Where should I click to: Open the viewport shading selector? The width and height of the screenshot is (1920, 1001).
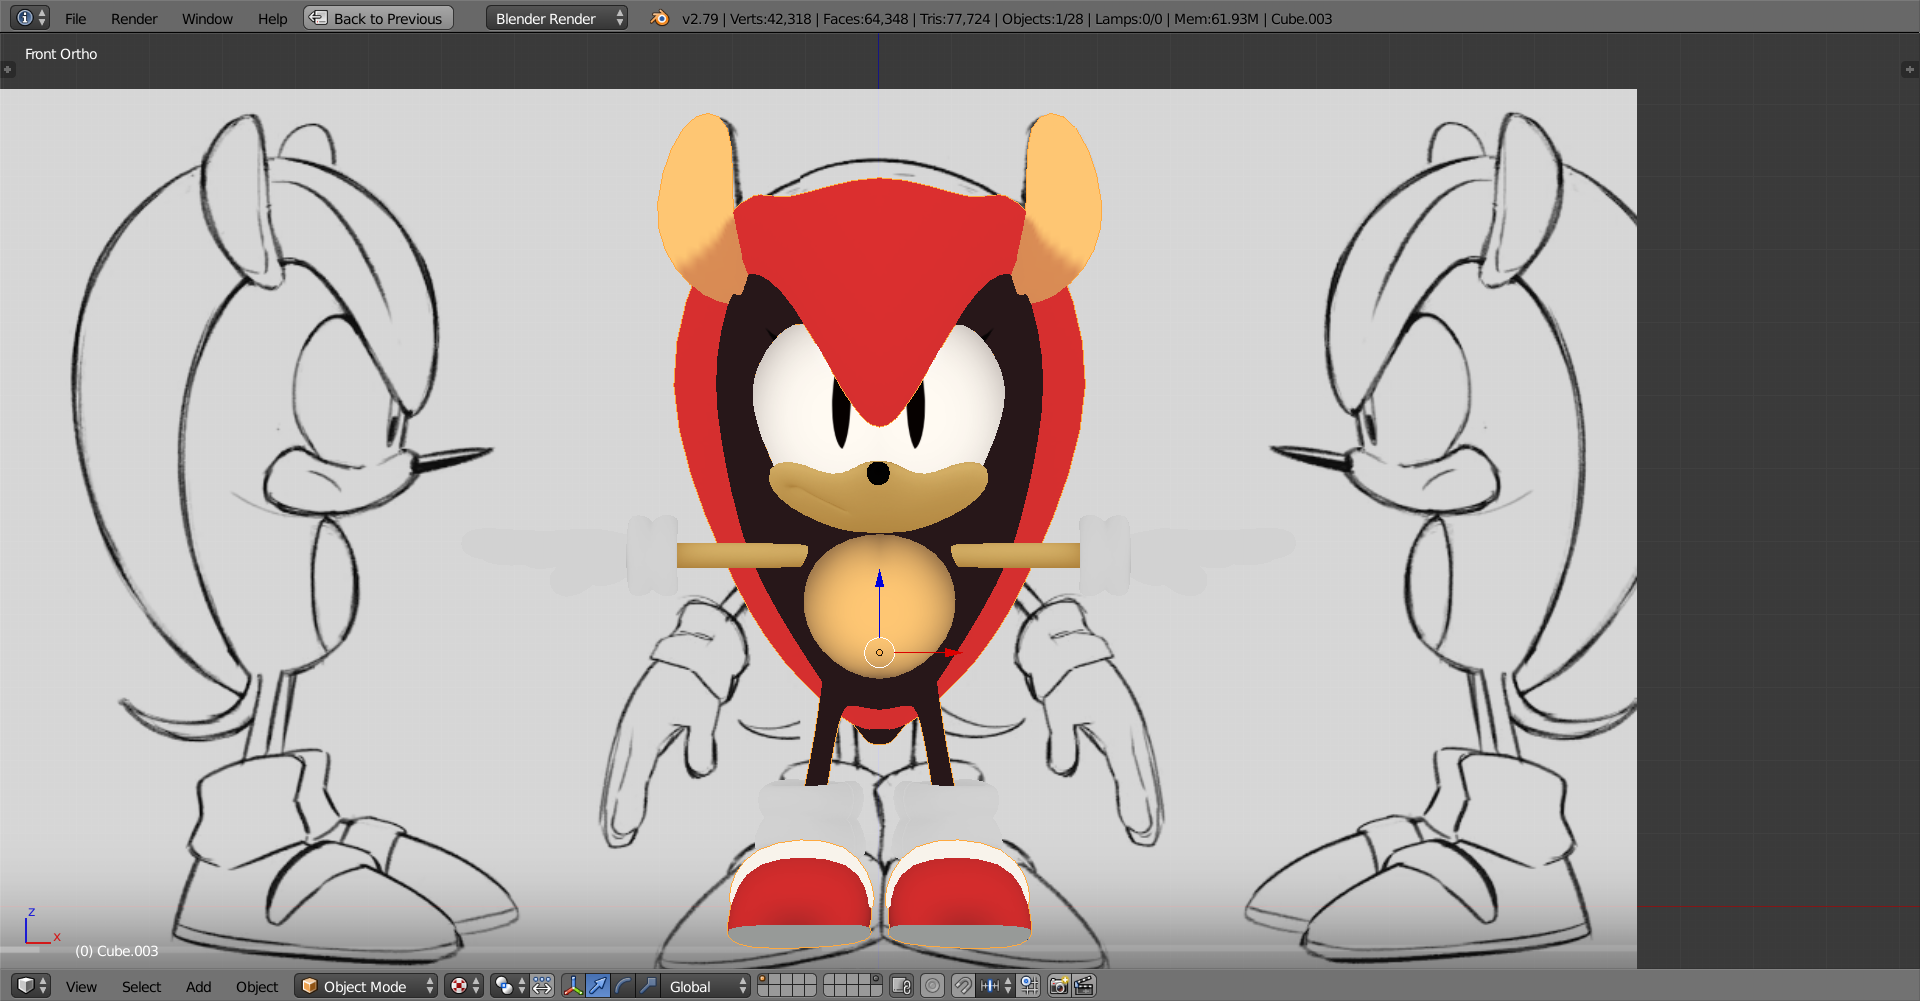(x=464, y=986)
